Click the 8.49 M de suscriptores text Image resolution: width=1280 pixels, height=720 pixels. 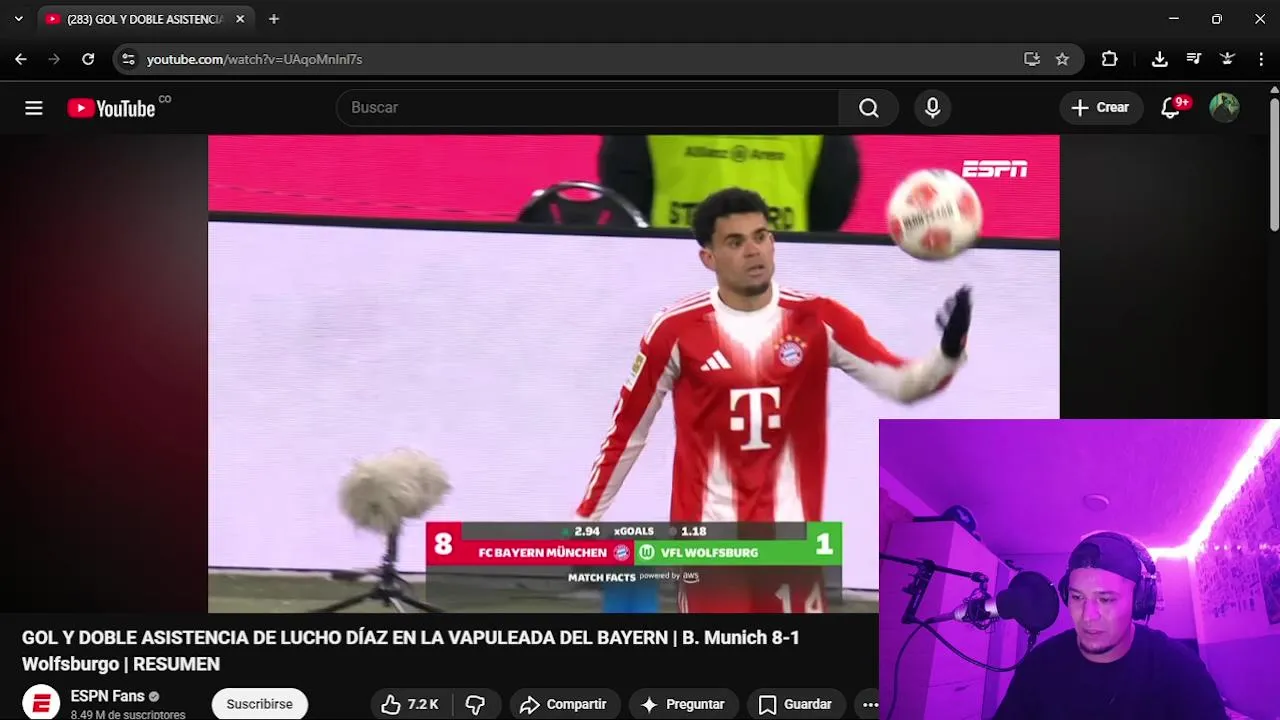128,715
